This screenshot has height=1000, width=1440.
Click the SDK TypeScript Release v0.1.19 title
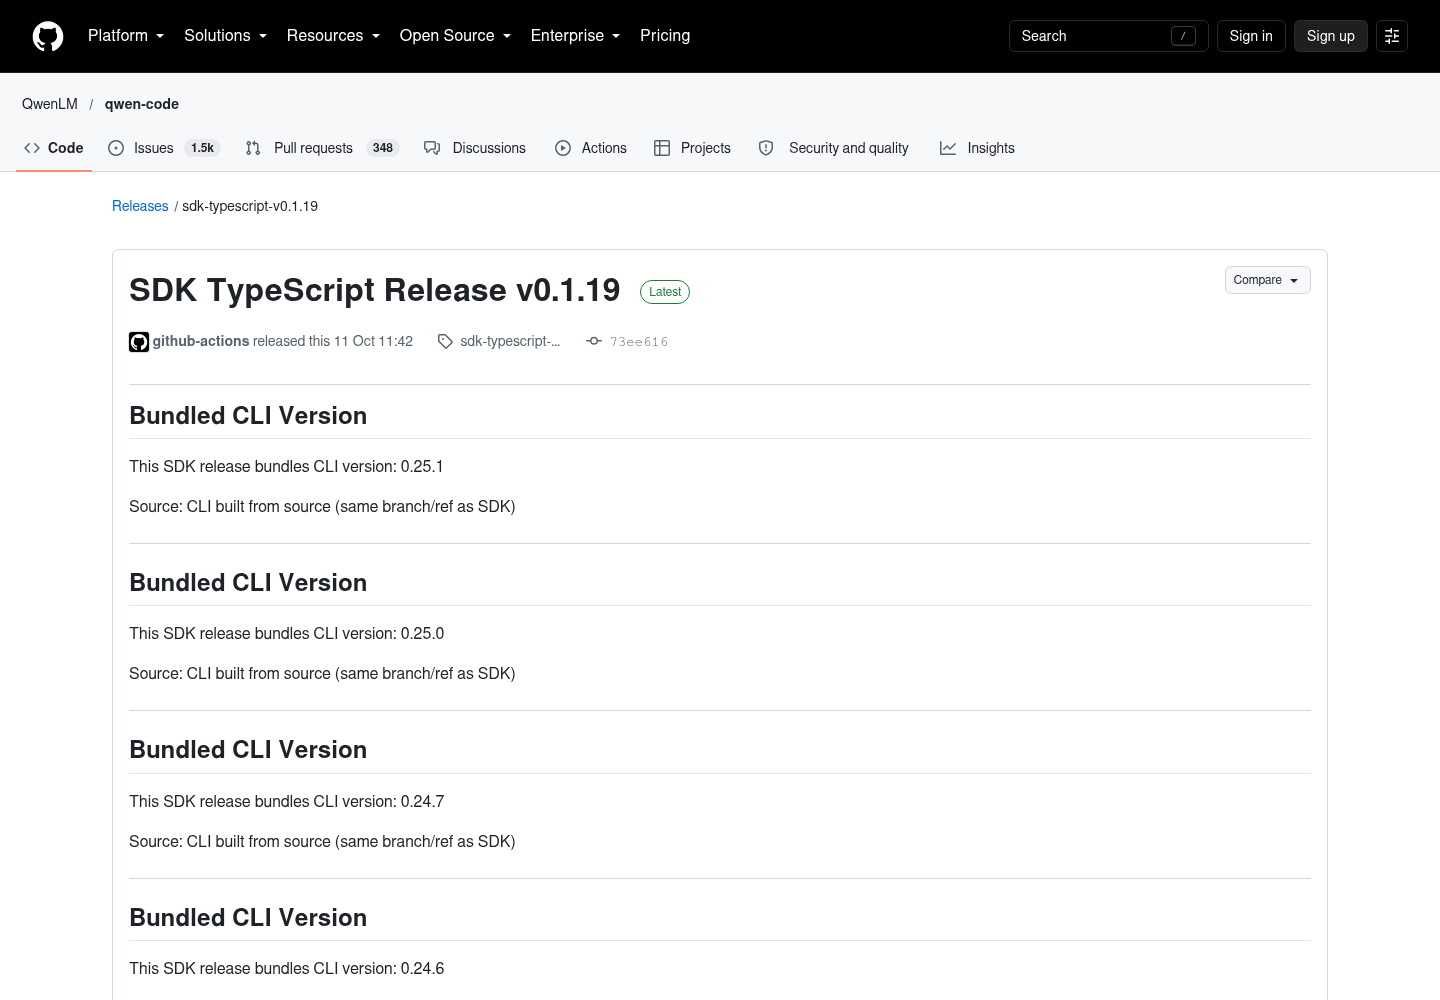(x=375, y=290)
